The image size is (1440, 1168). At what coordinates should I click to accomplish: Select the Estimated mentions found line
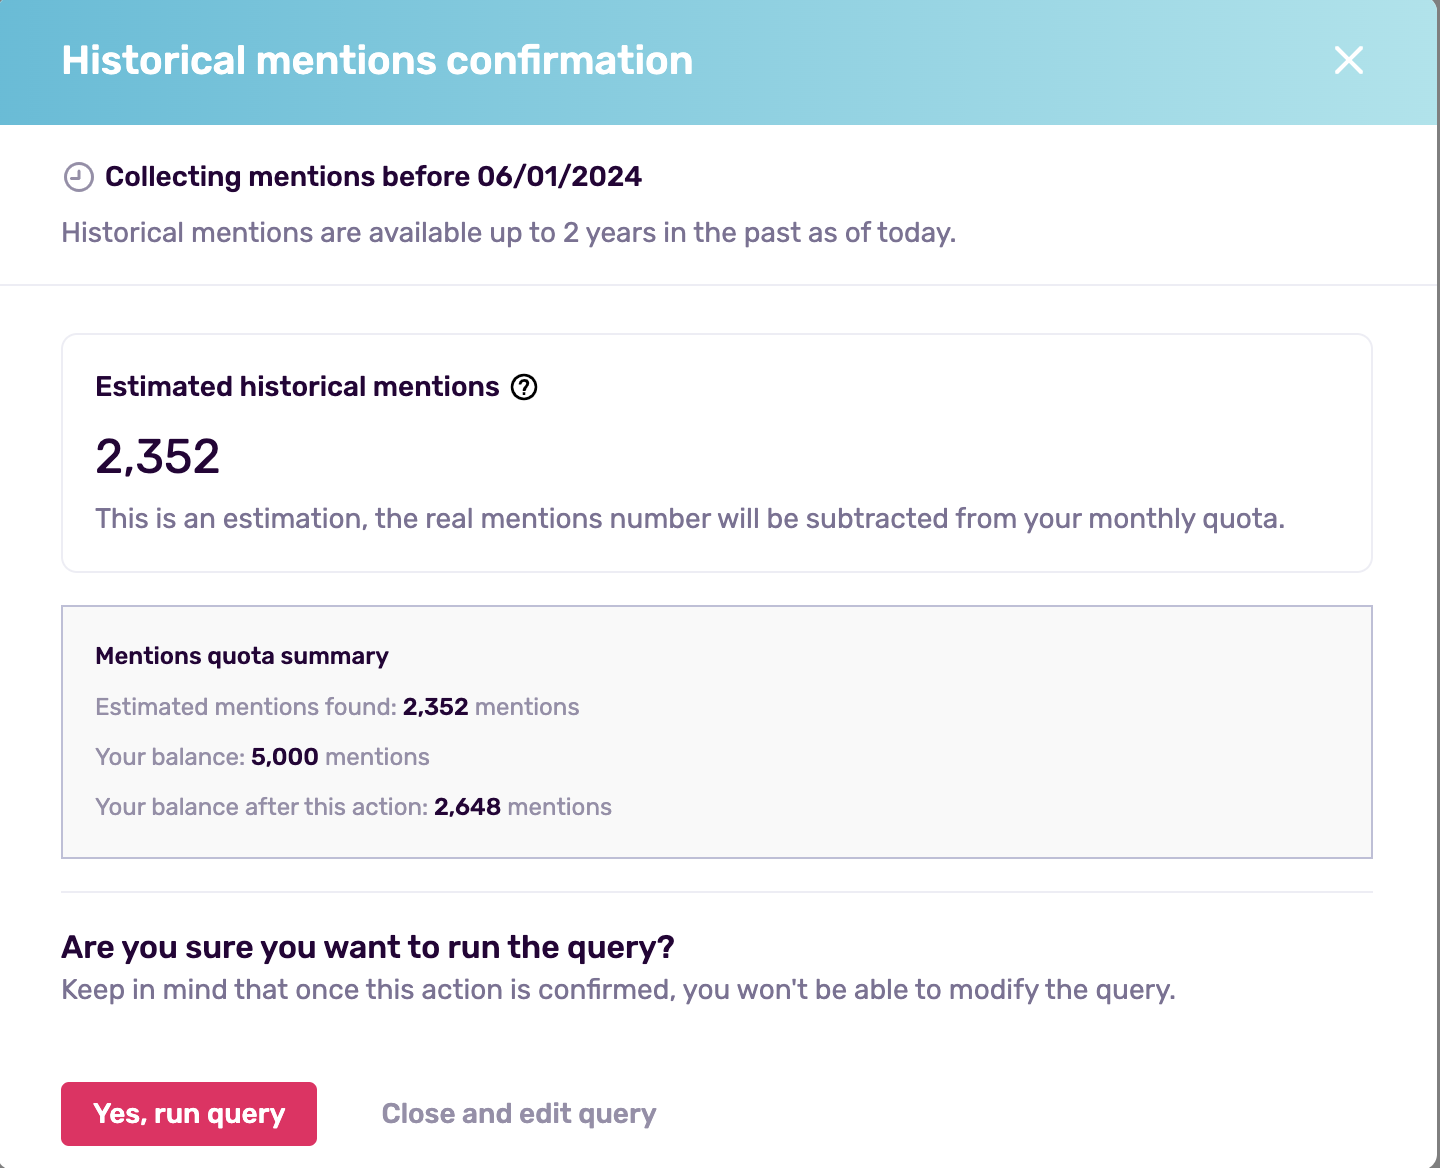(337, 707)
